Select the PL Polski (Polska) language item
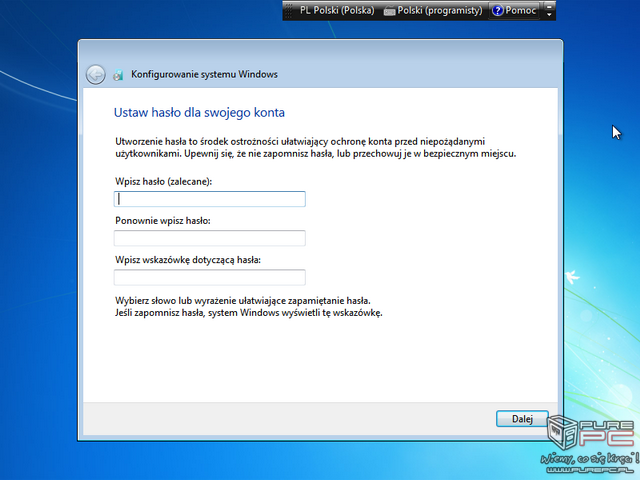 [x=337, y=10]
